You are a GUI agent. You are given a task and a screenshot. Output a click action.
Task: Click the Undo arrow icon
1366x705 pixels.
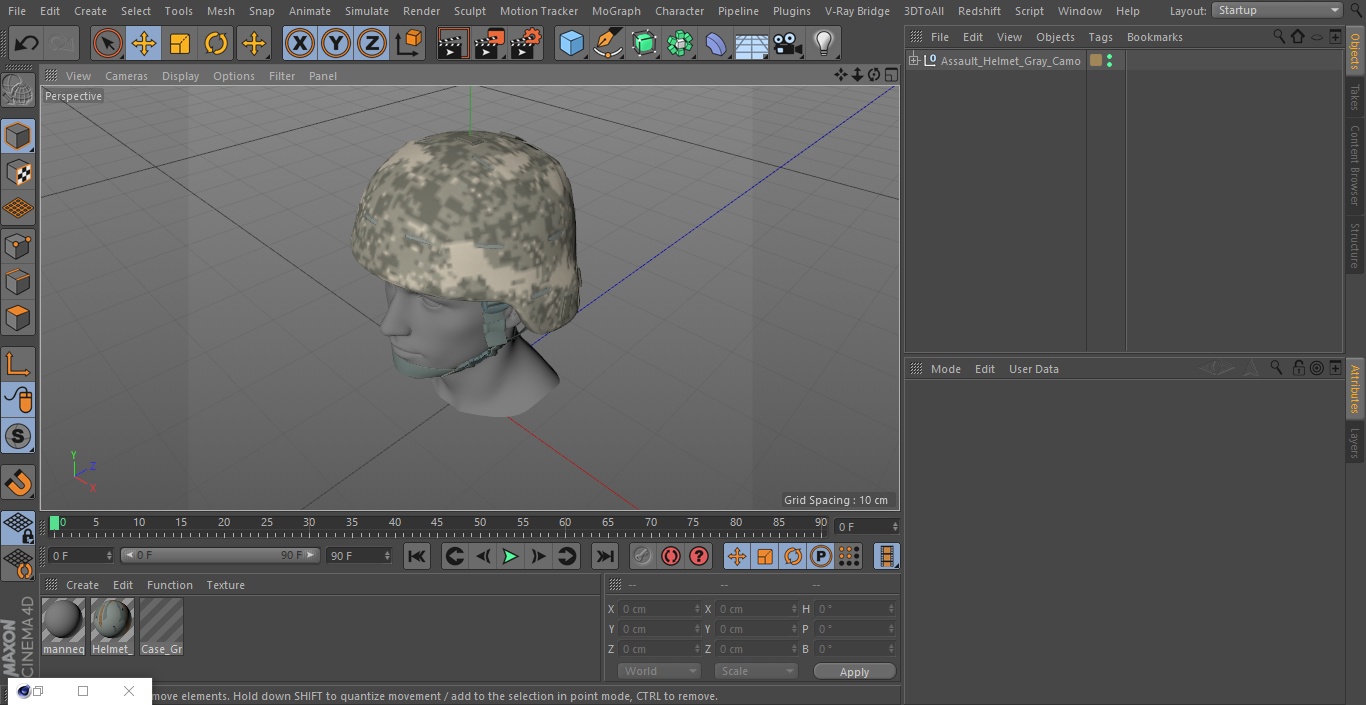[27, 44]
